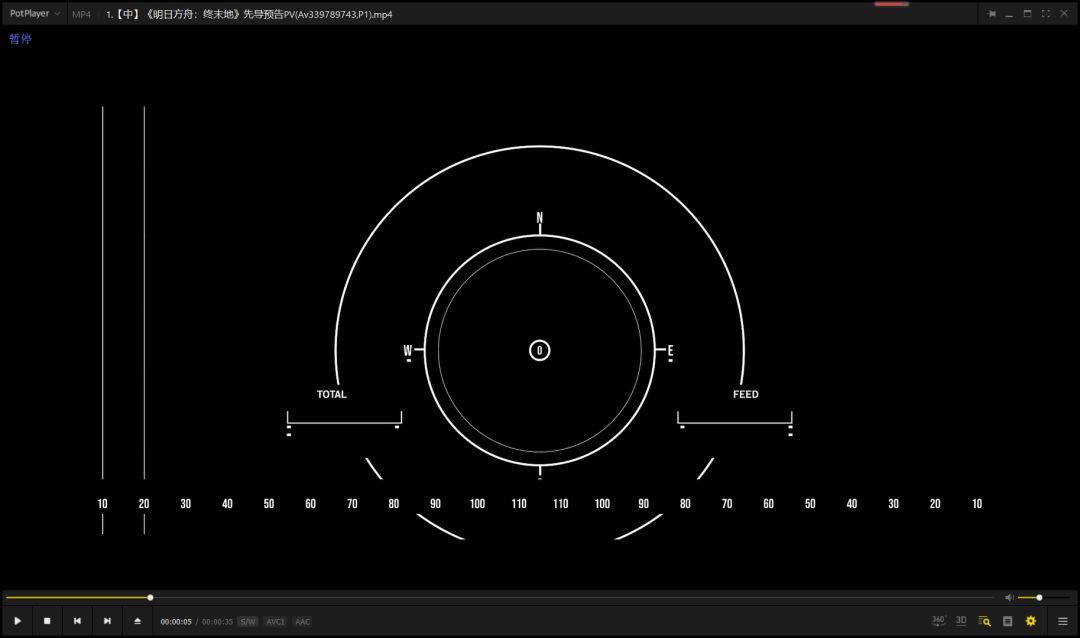Viewport: 1080px width, 638px height.
Task: Open the hamburger menu
Action: tap(1062, 621)
